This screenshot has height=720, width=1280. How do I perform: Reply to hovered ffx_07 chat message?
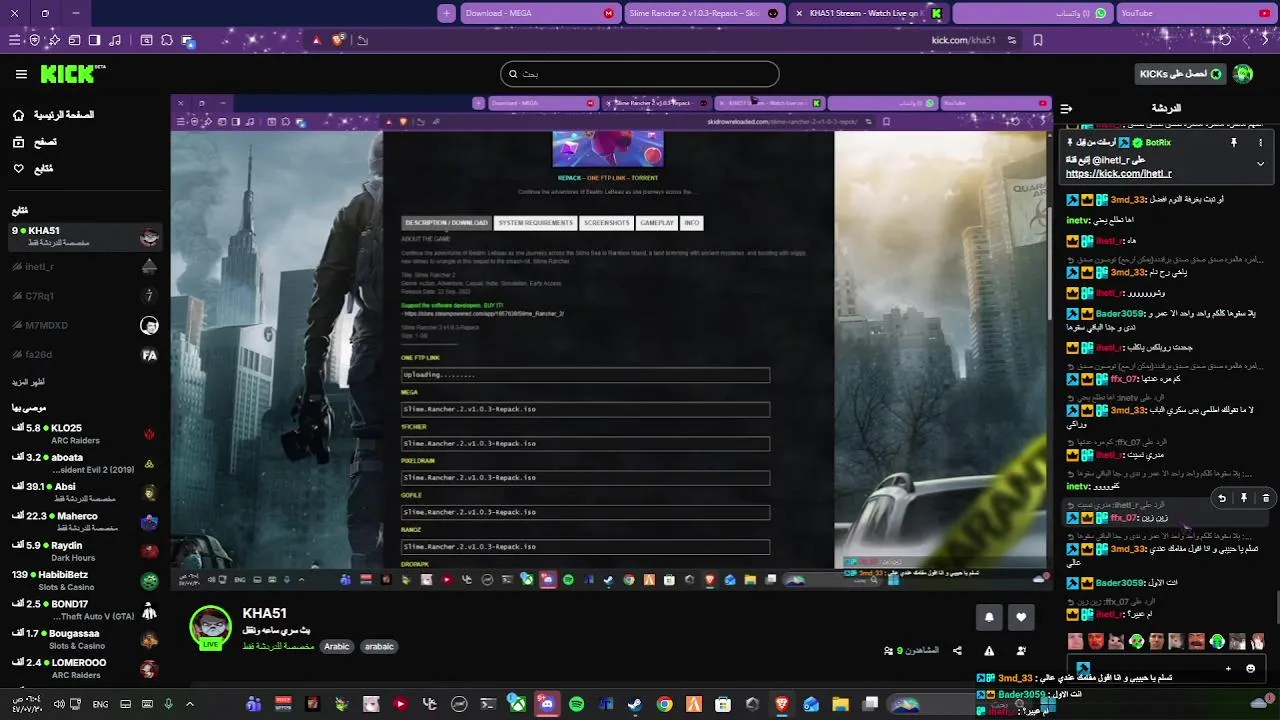(x=1222, y=498)
